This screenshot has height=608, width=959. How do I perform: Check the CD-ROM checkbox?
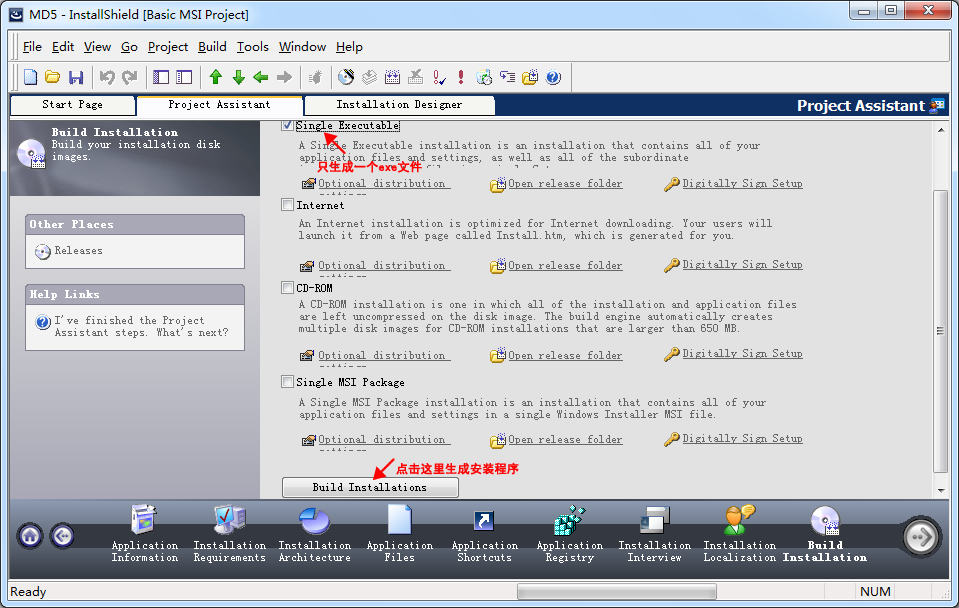pyautogui.click(x=287, y=287)
